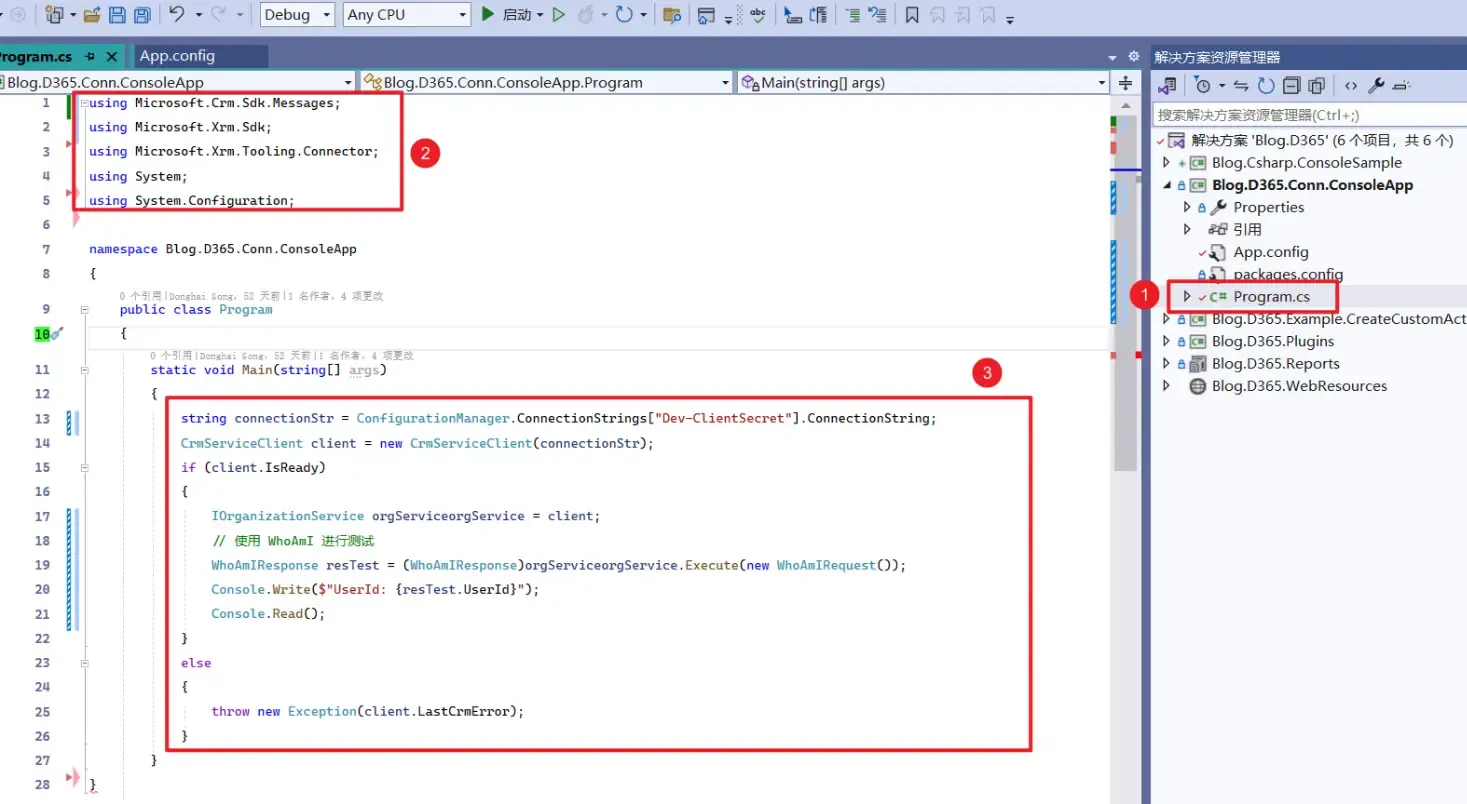Screen dimensions: 1467x804
Task: Select packages.config in Solution Explorer
Action: 1287,274
